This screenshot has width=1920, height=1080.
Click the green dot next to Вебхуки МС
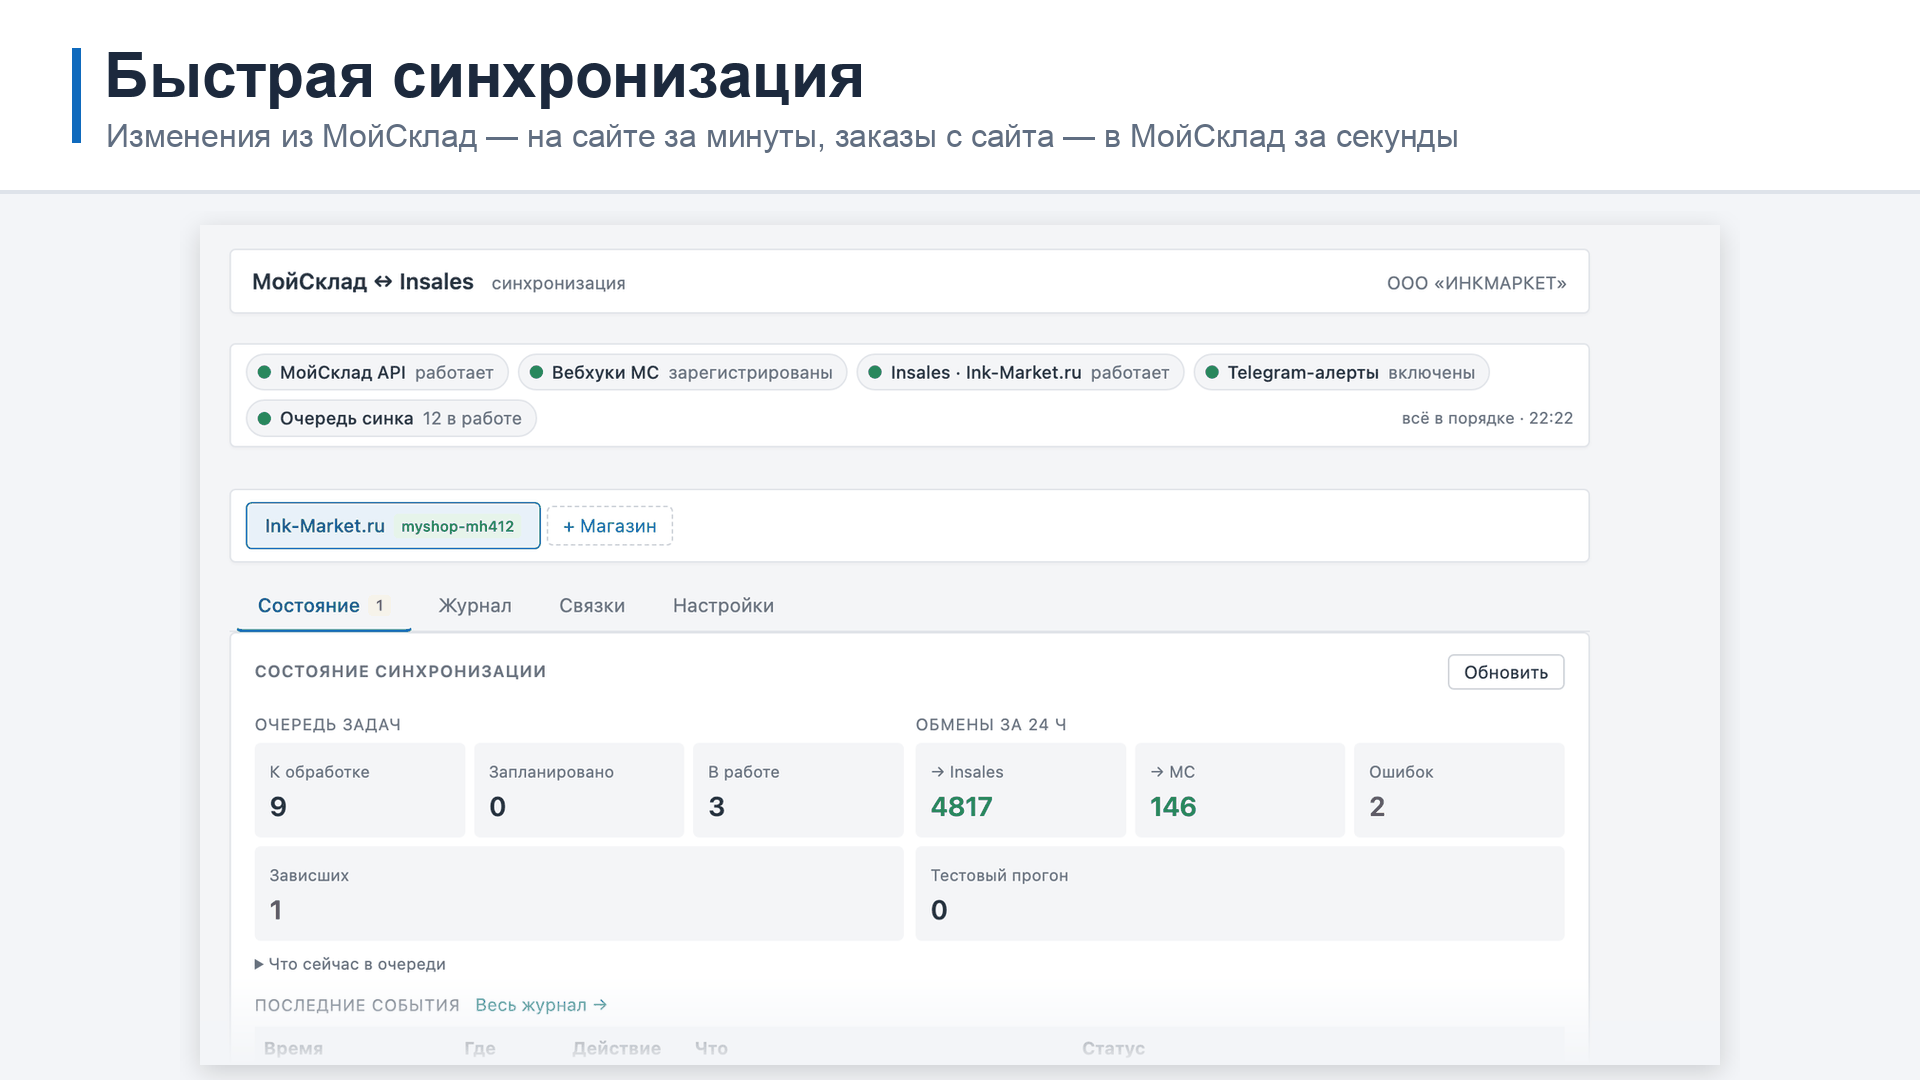537,372
